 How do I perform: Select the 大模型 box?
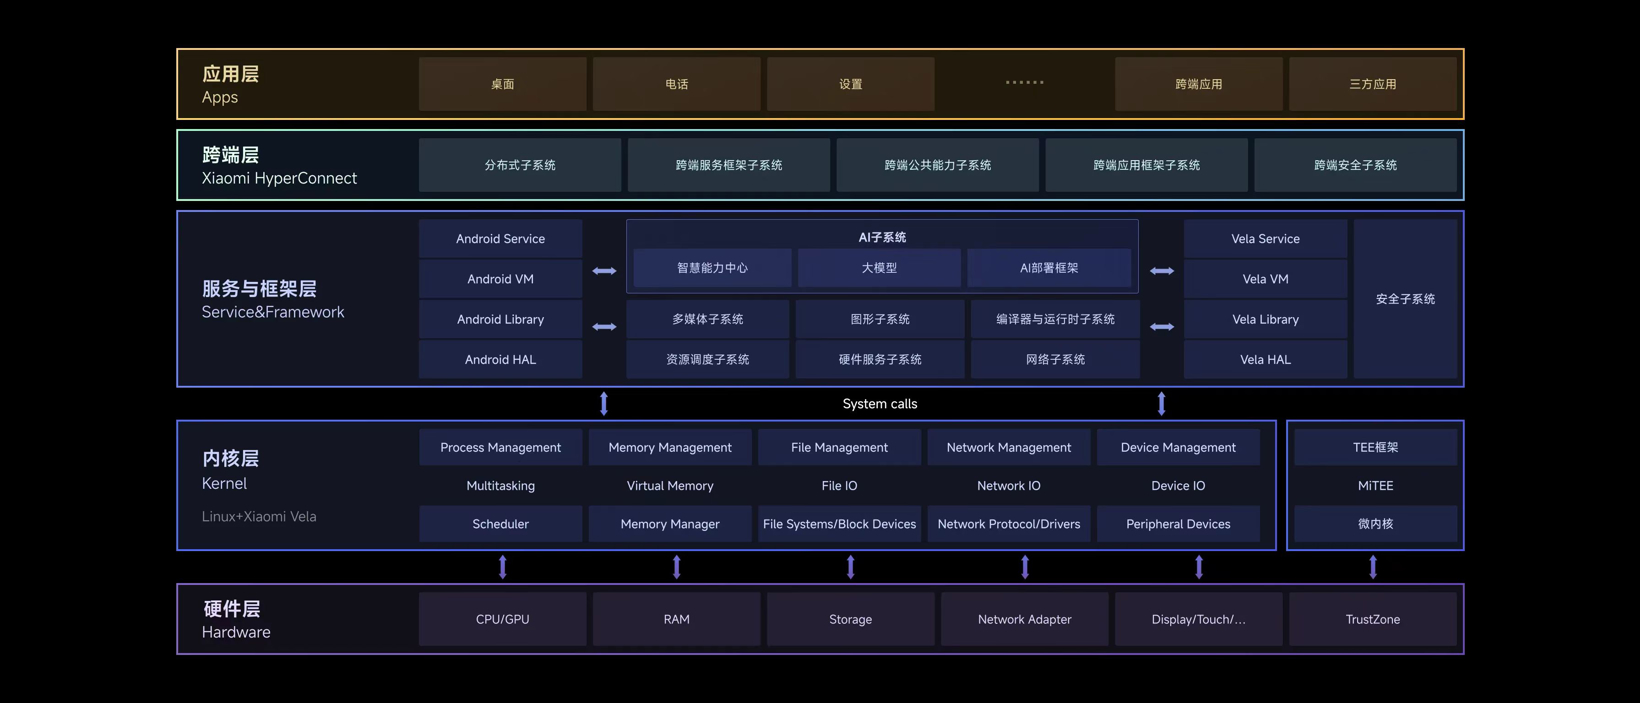click(879, 268)
